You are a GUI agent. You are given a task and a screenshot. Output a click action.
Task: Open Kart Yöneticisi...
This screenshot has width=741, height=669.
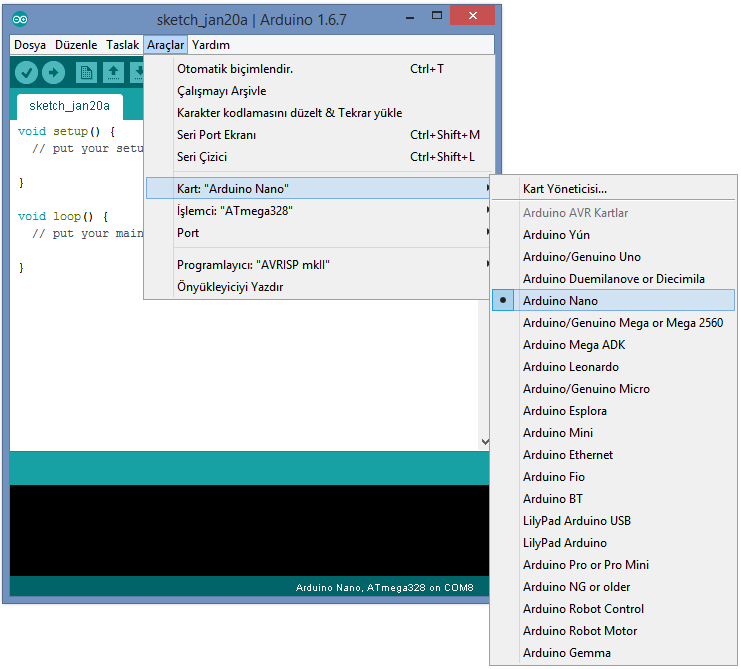(x=613, y=189)
